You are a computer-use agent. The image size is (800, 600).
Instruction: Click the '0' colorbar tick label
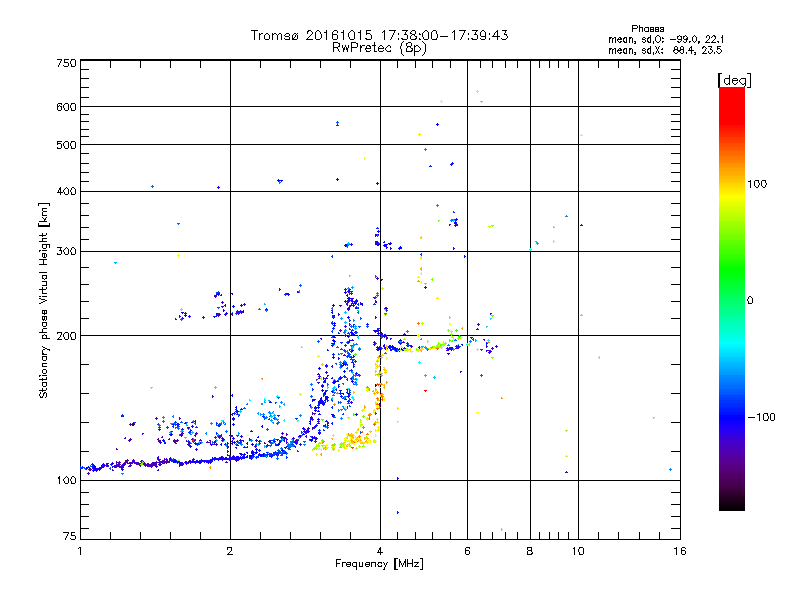point(750,301)
